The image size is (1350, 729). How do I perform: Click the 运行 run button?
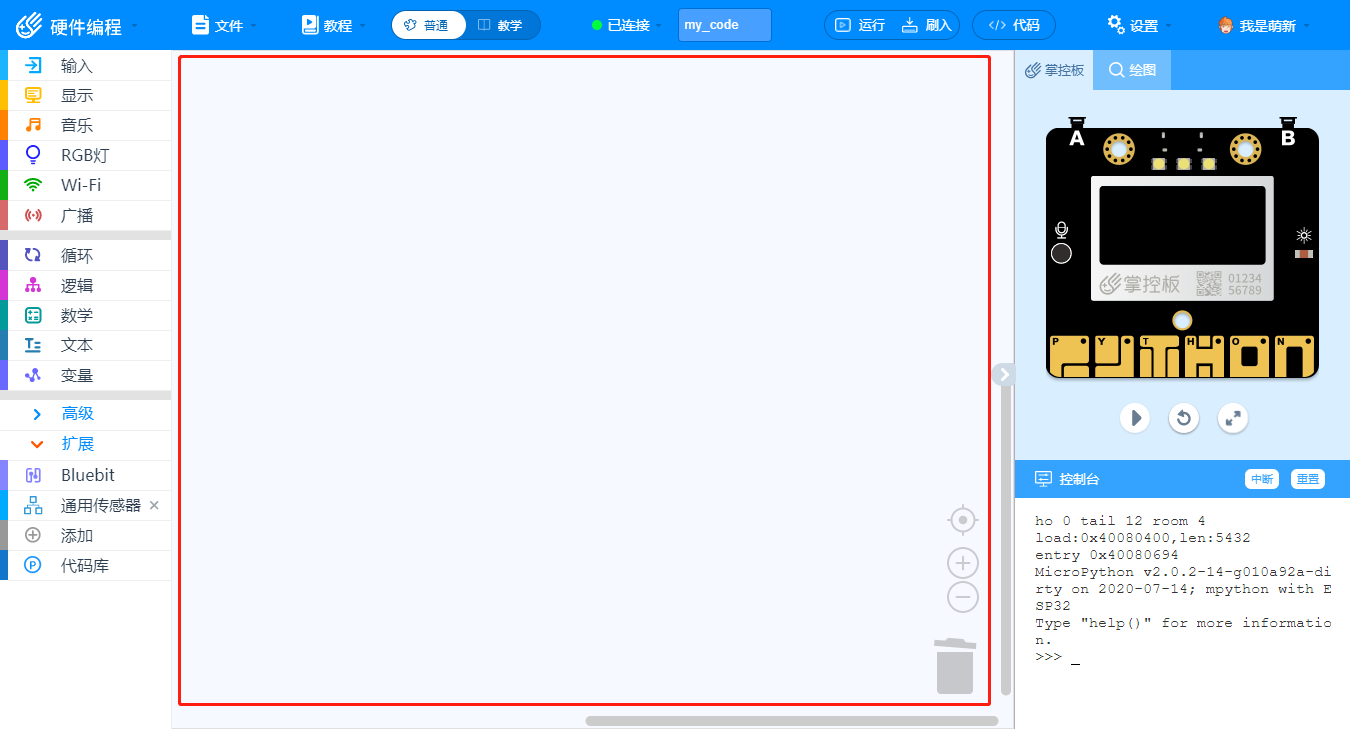pos(860,25)
